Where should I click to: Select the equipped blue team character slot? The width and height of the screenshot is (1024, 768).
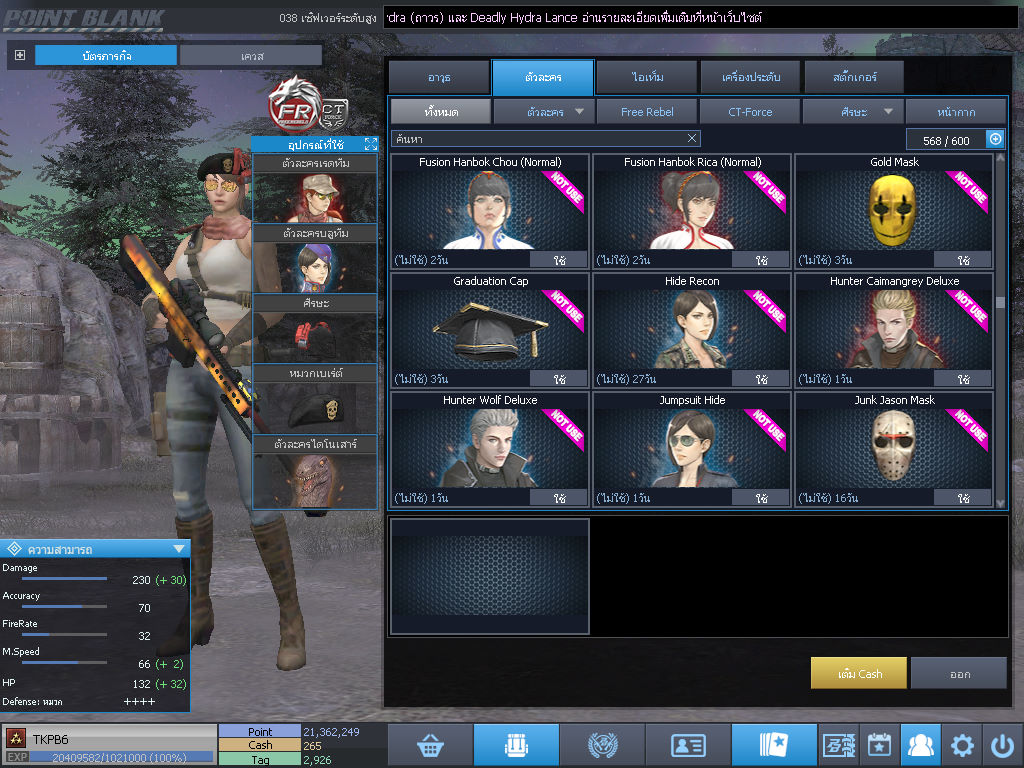click(x=315, y=267)
